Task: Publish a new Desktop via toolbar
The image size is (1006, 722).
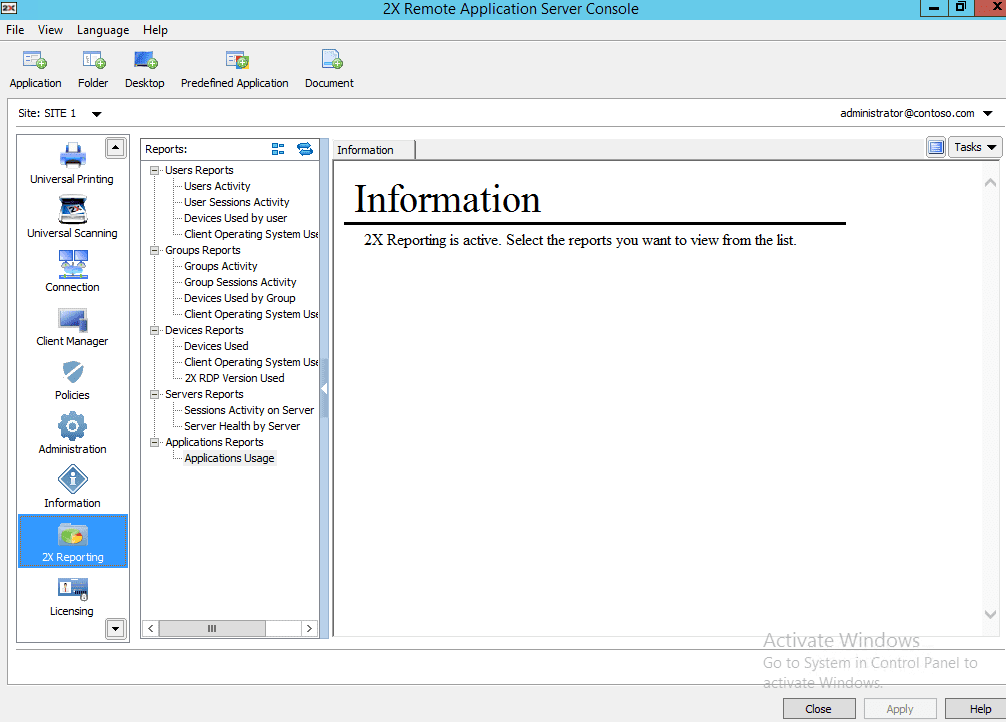Action: (145, 69)
